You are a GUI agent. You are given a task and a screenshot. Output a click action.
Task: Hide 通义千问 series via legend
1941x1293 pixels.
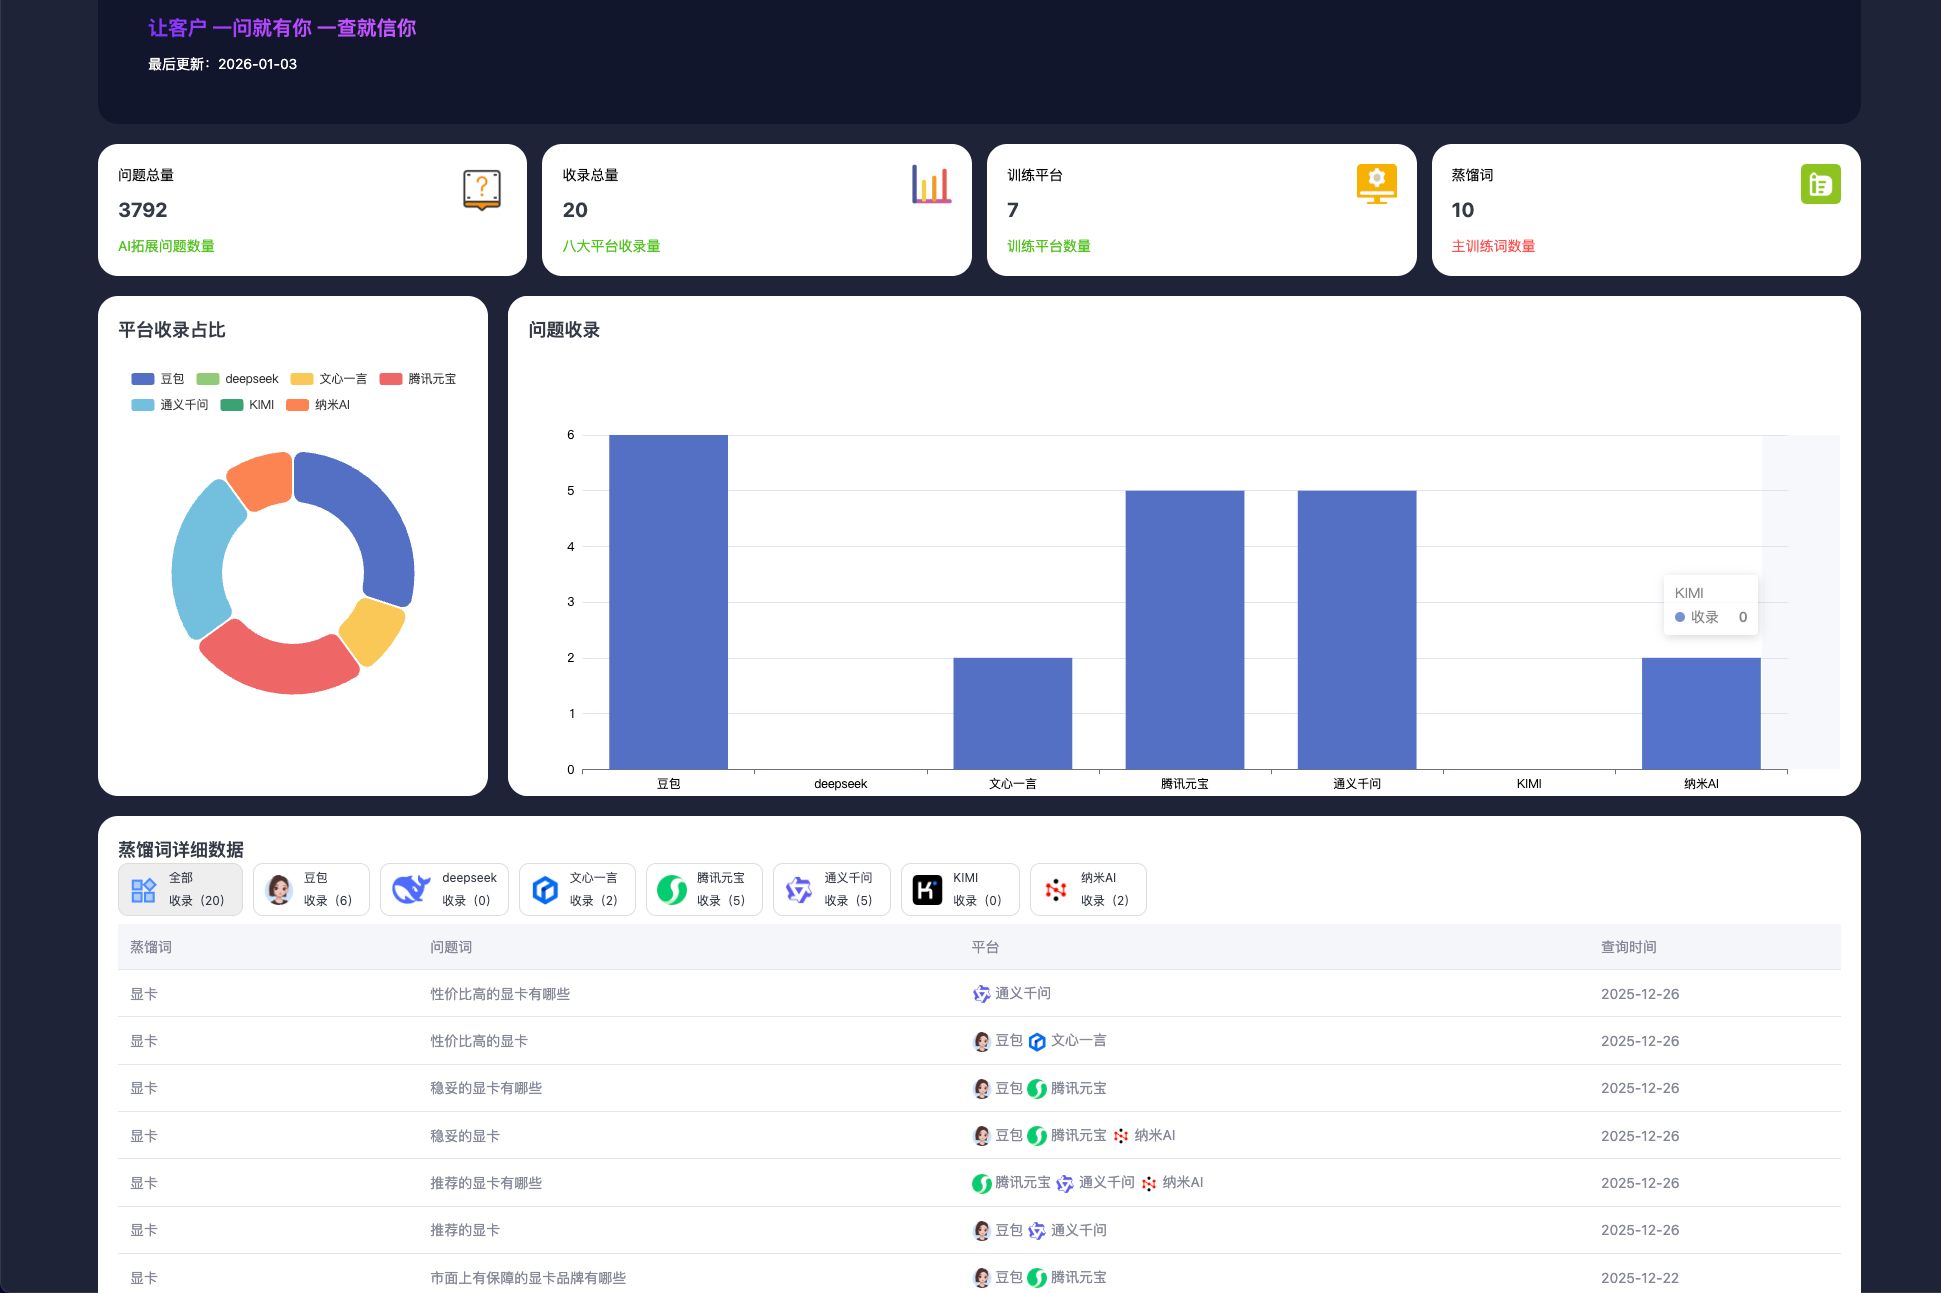pyautogui.click(x=170, y=405)
